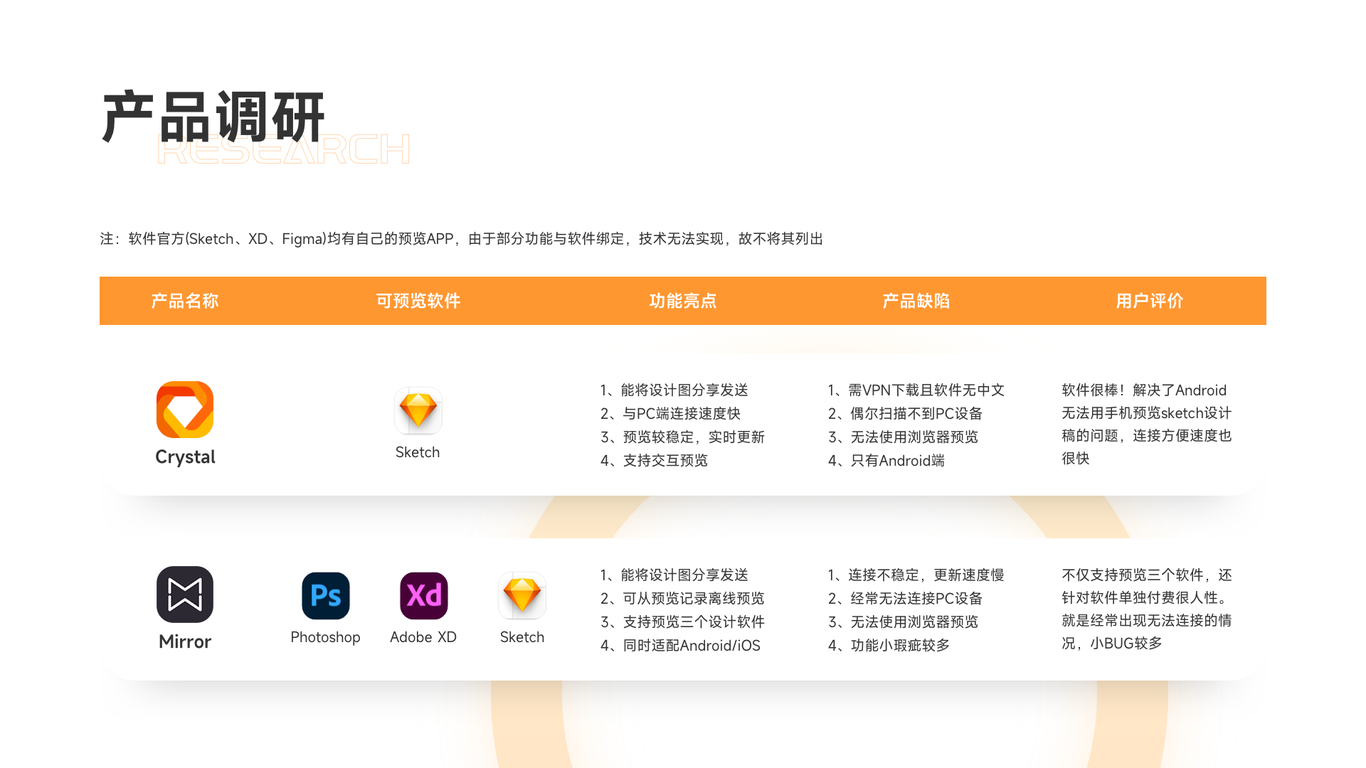Click the Sketch label in the Mirror row
The image size is (1366, 768).
click(522, 637)
